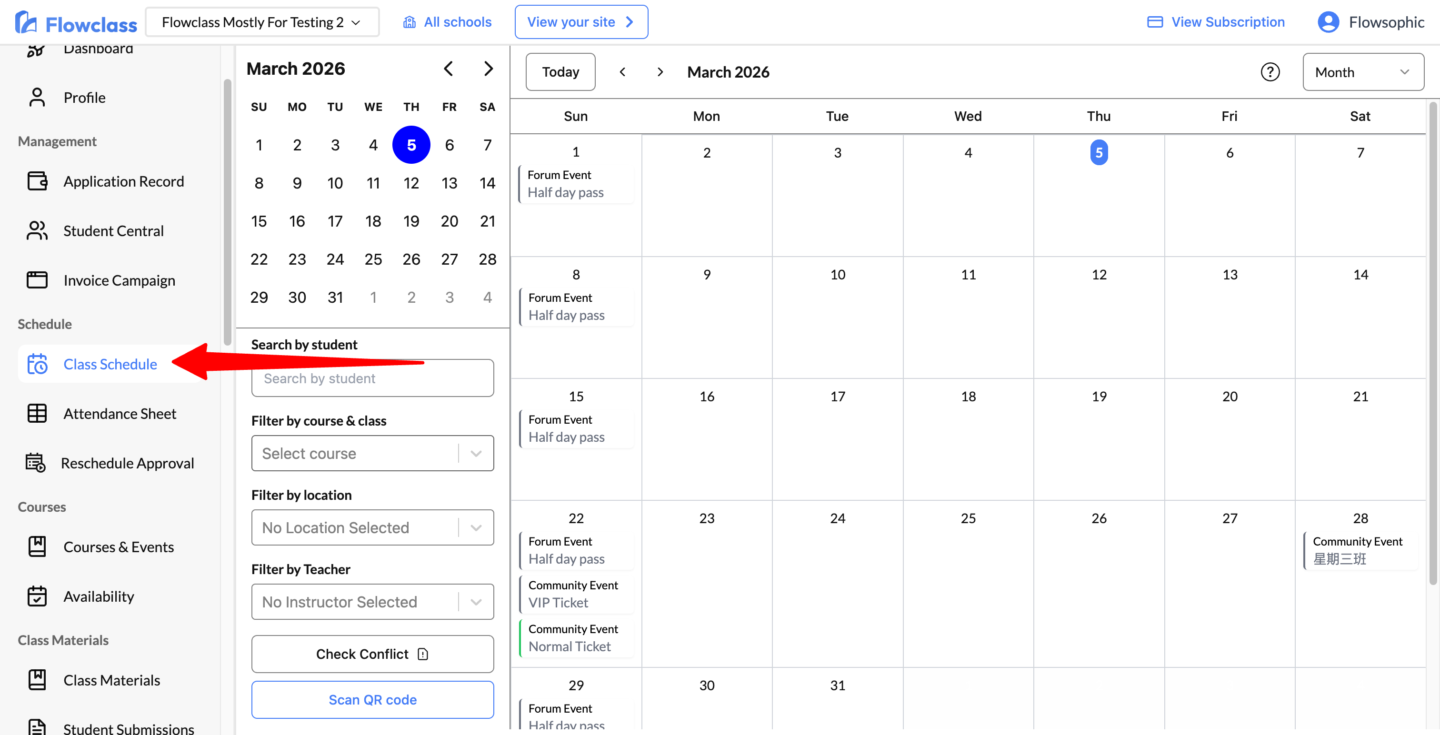Image resolution: width=1440 pixels, height=735 pixels.
Task: Click the help question mark icon
Action: pos(1270,72)
